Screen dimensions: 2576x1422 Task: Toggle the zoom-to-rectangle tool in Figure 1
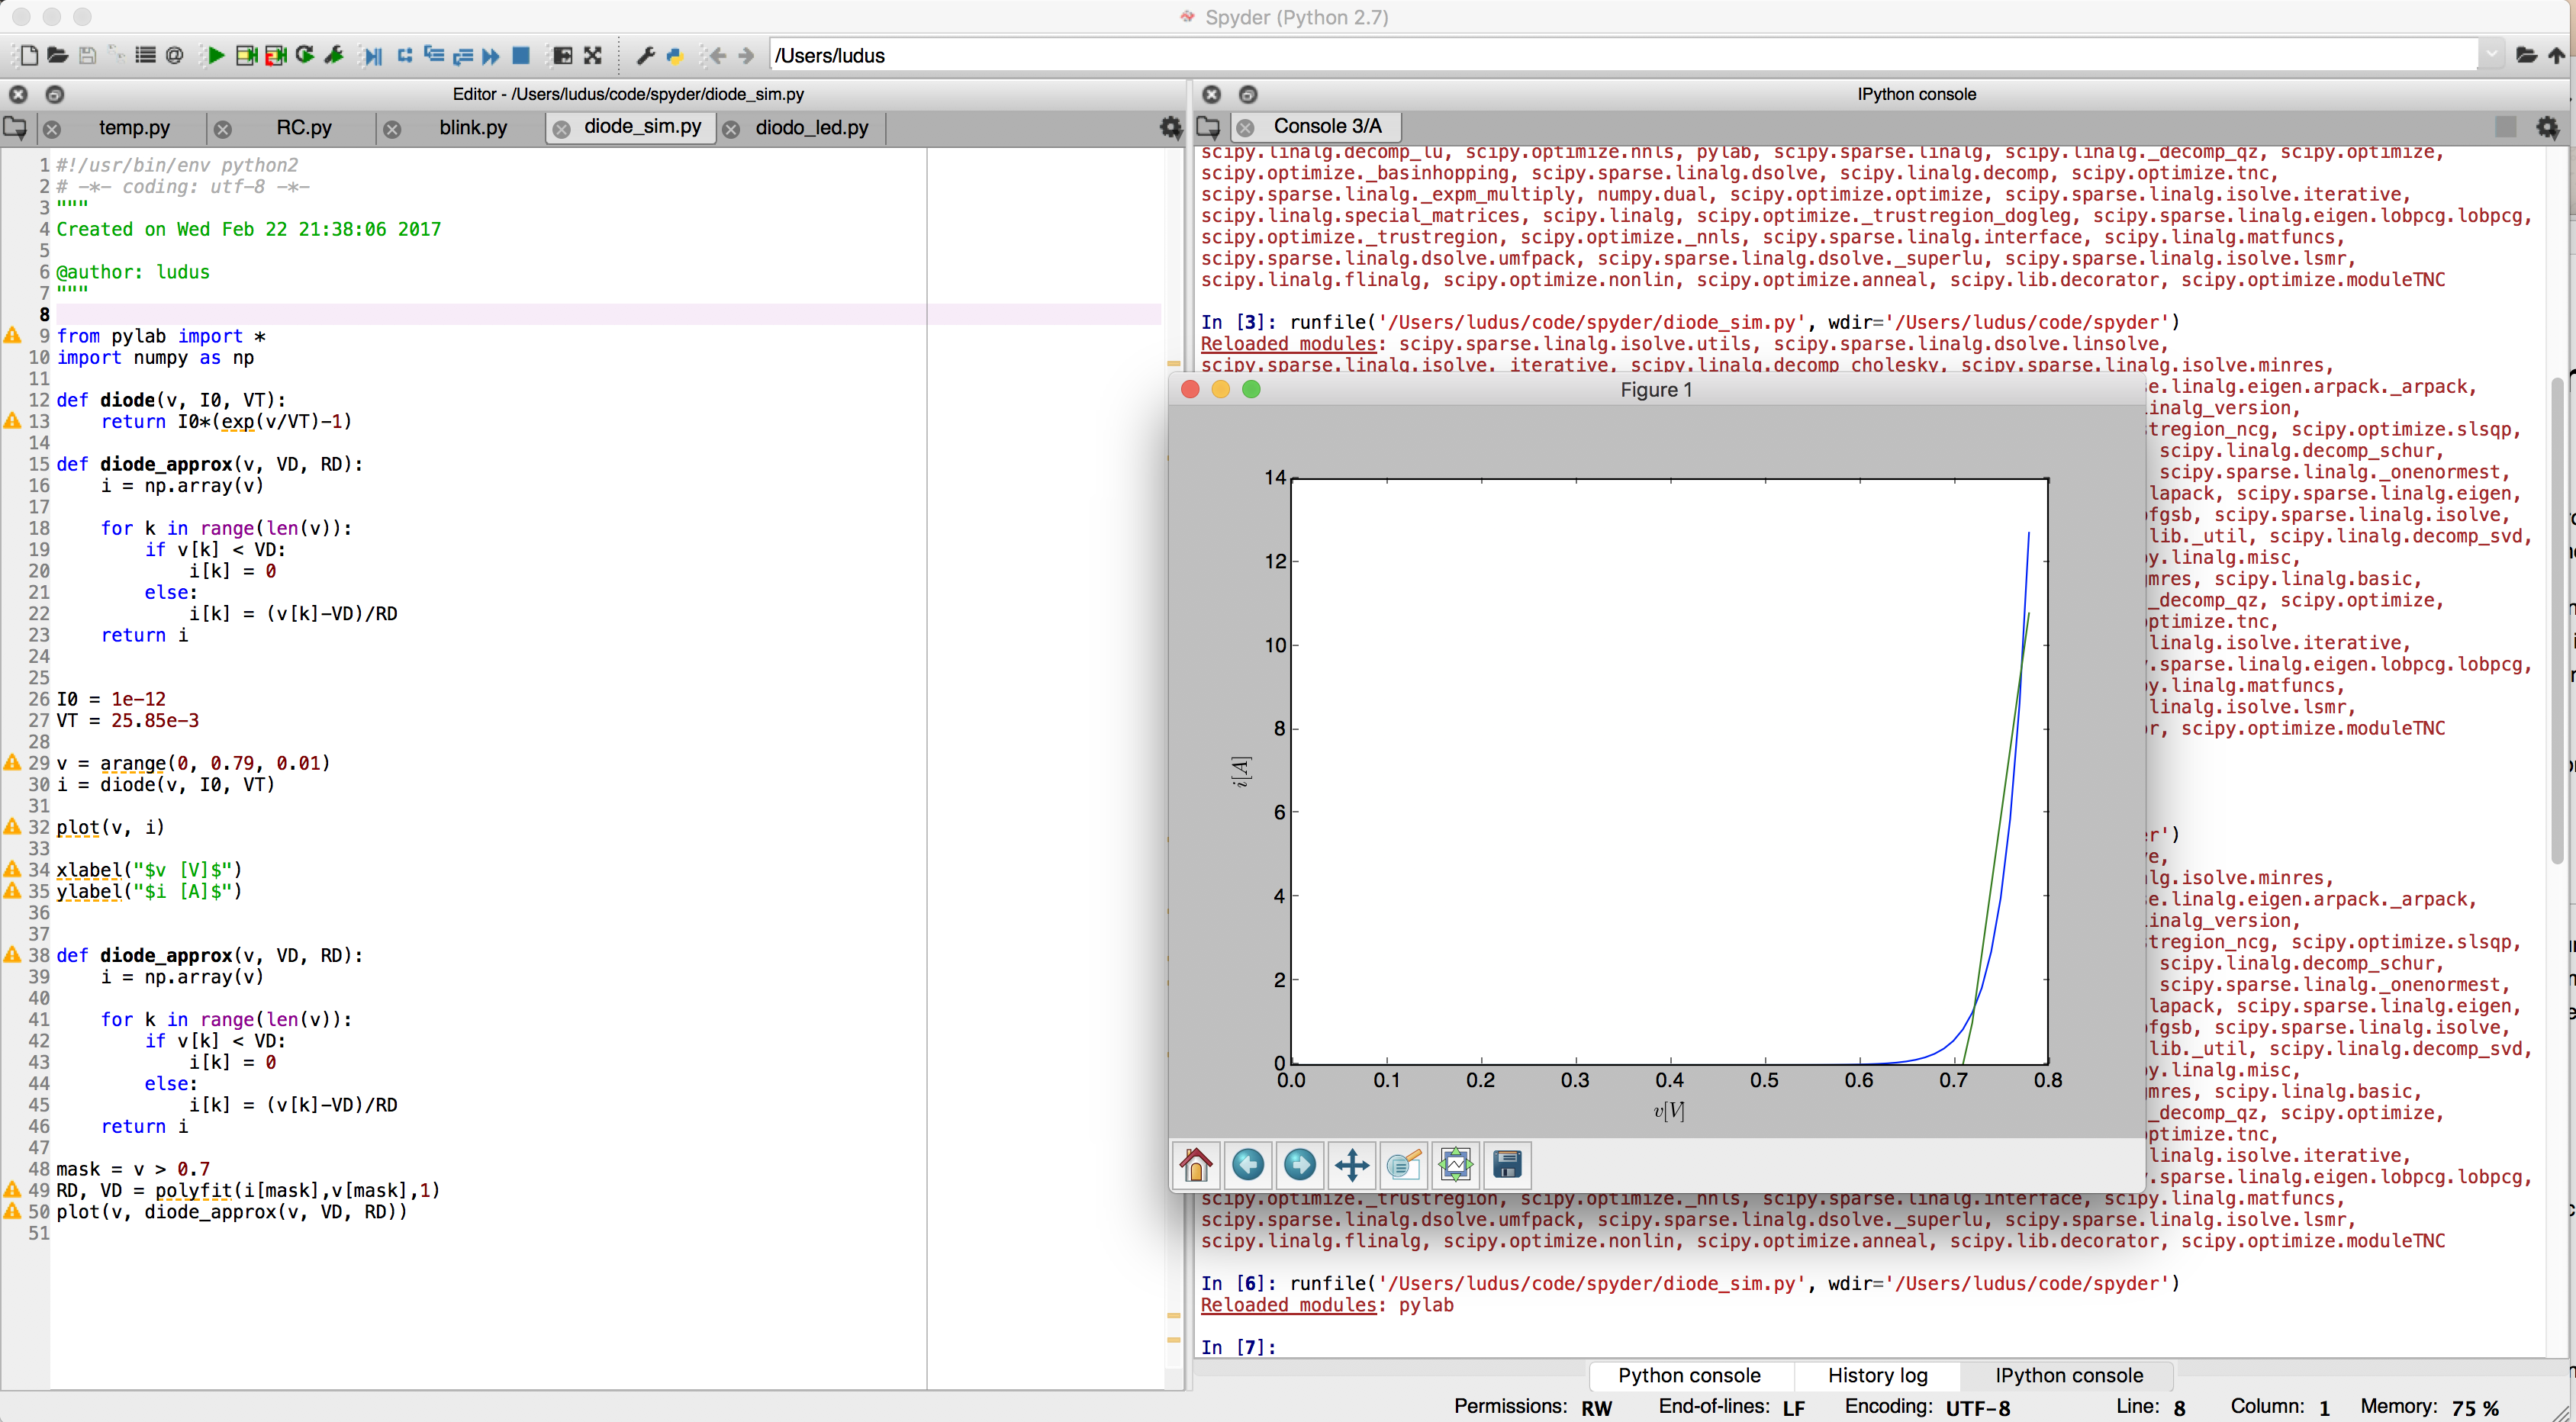(1403, 1164)
